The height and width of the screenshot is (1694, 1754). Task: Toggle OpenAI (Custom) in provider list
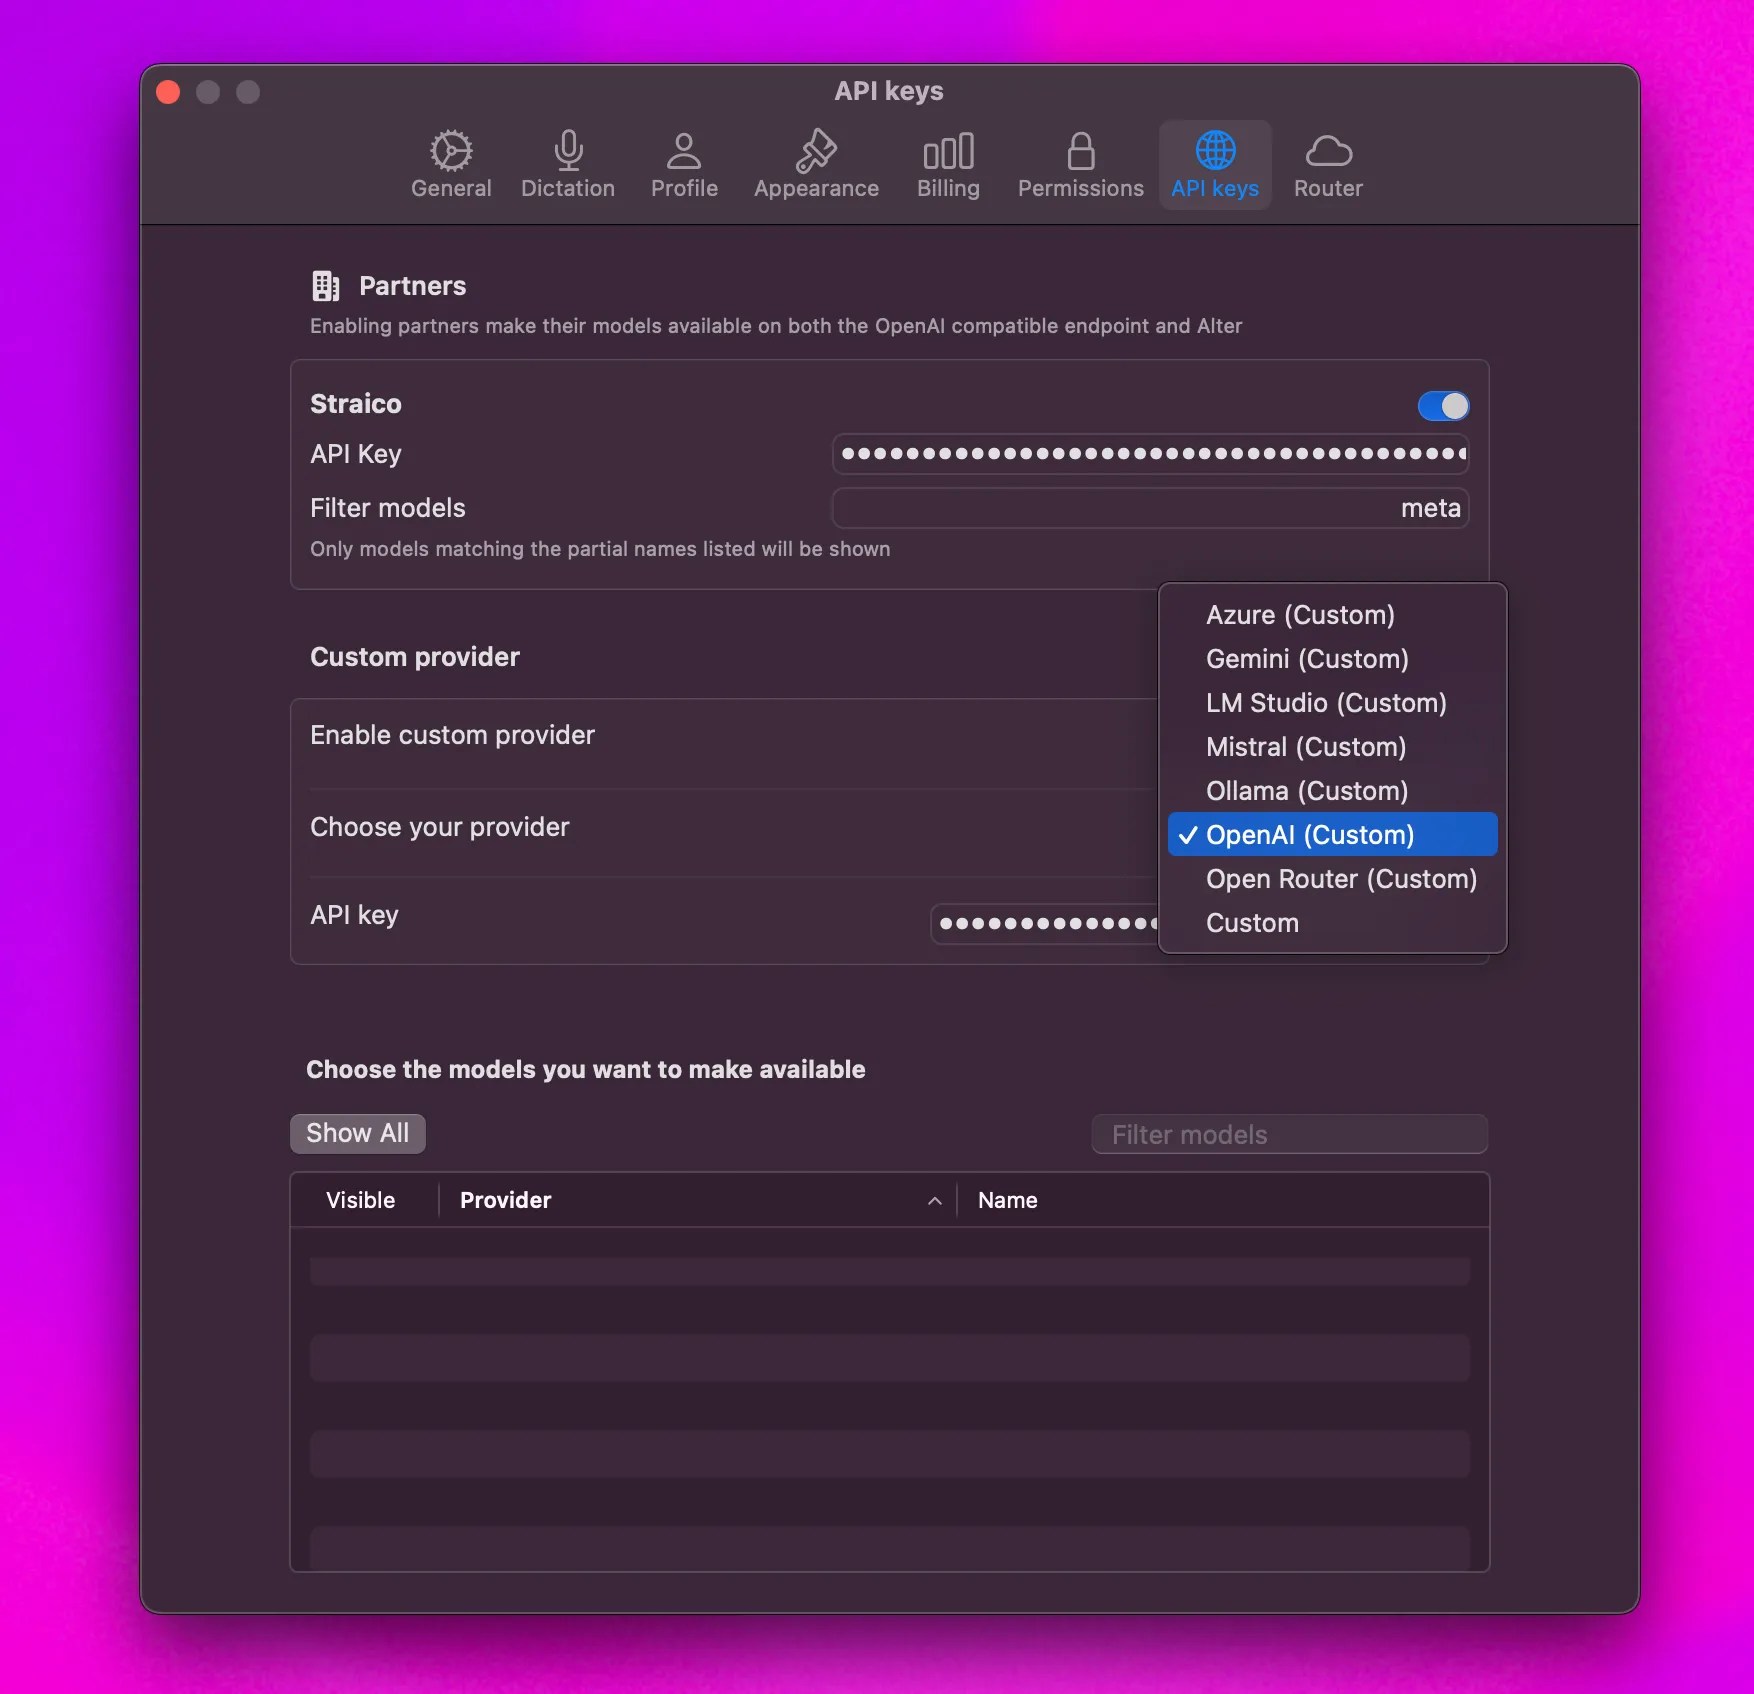1332,834
